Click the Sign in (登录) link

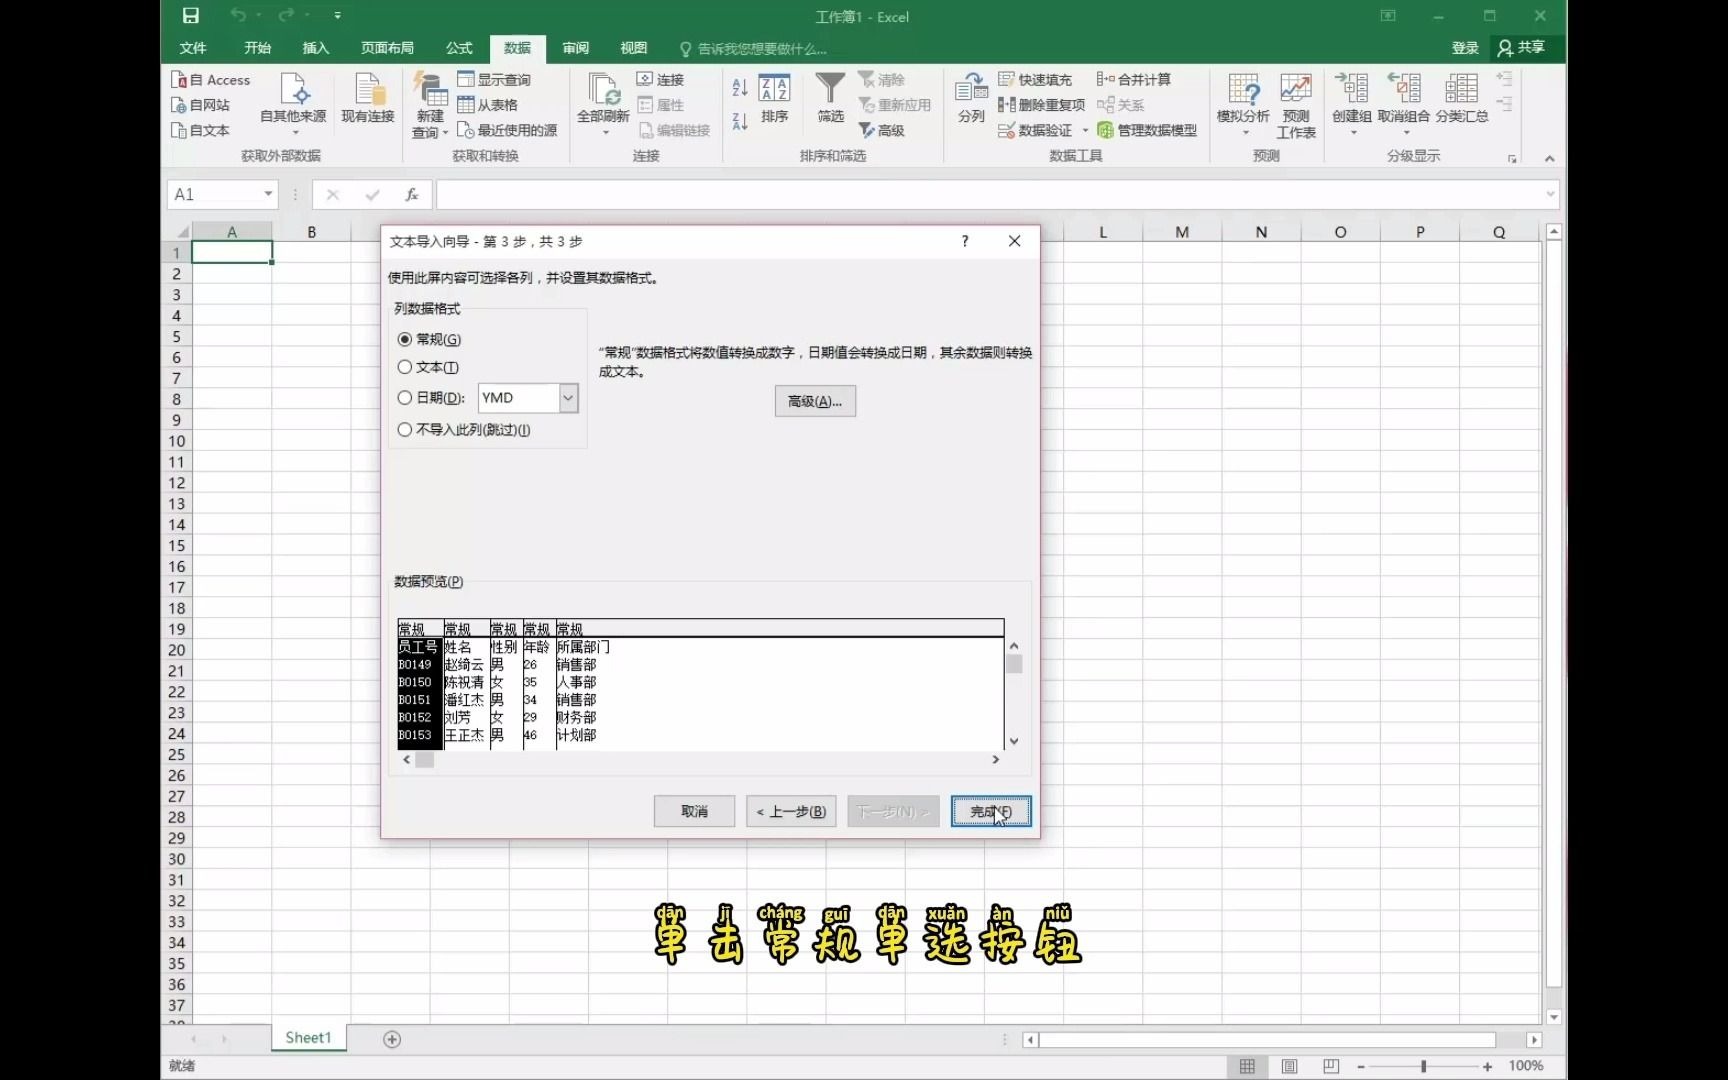[1465, 48]
